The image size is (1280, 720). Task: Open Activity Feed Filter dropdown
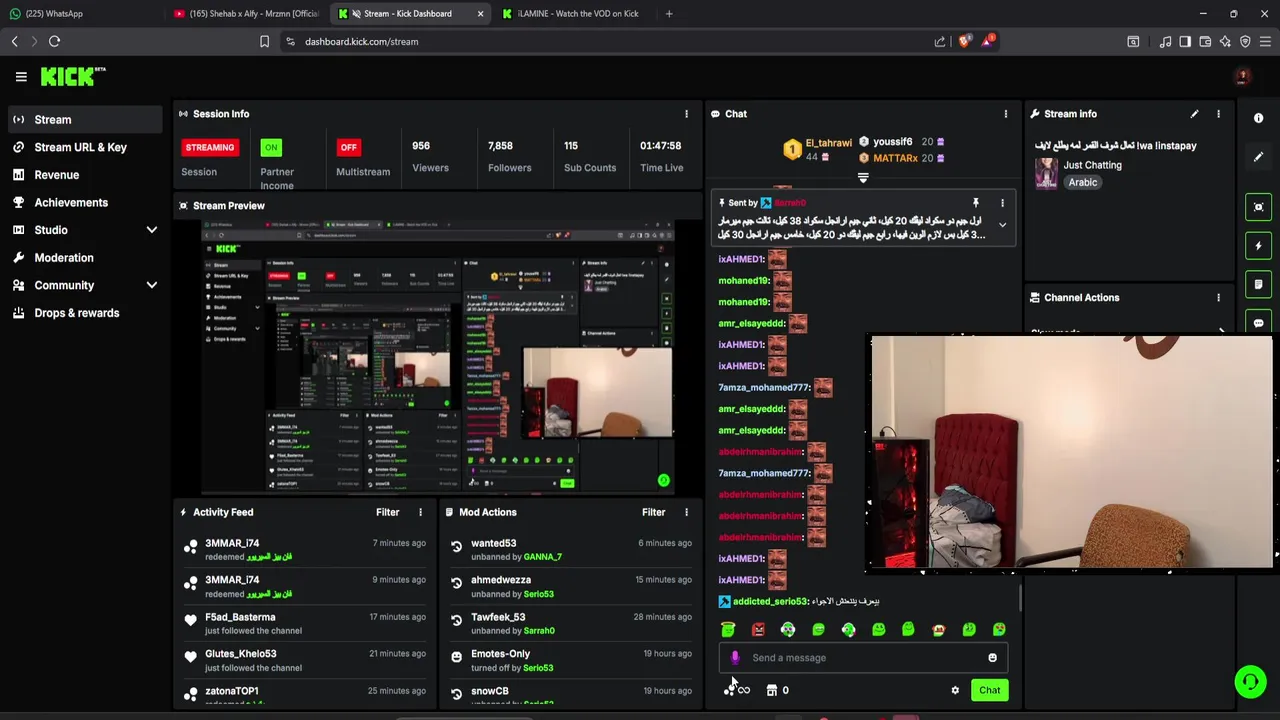click(387, 512)
